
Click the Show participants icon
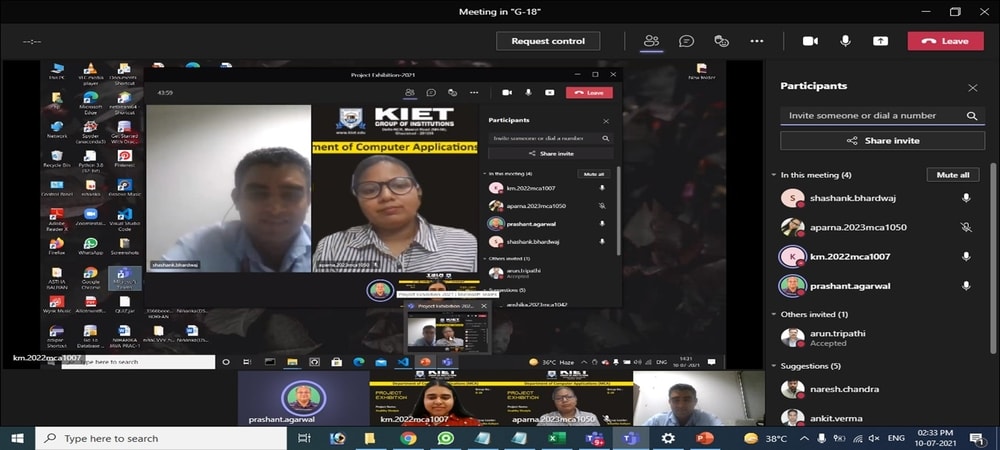tap(651, 41)
